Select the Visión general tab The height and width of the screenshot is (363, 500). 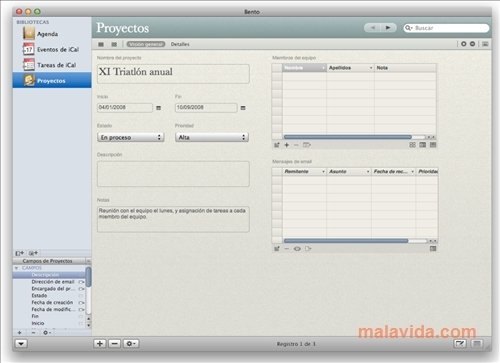146,44
